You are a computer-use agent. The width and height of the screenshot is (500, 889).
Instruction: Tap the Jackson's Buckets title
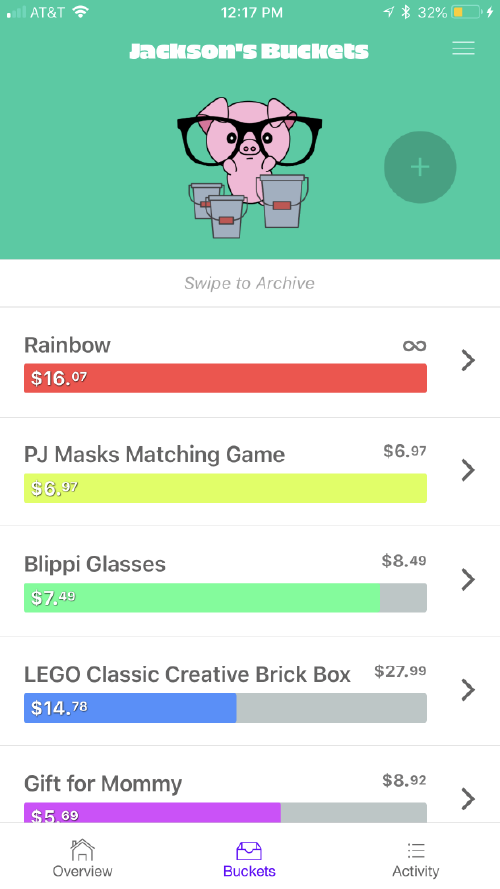[x=249, y=51]
